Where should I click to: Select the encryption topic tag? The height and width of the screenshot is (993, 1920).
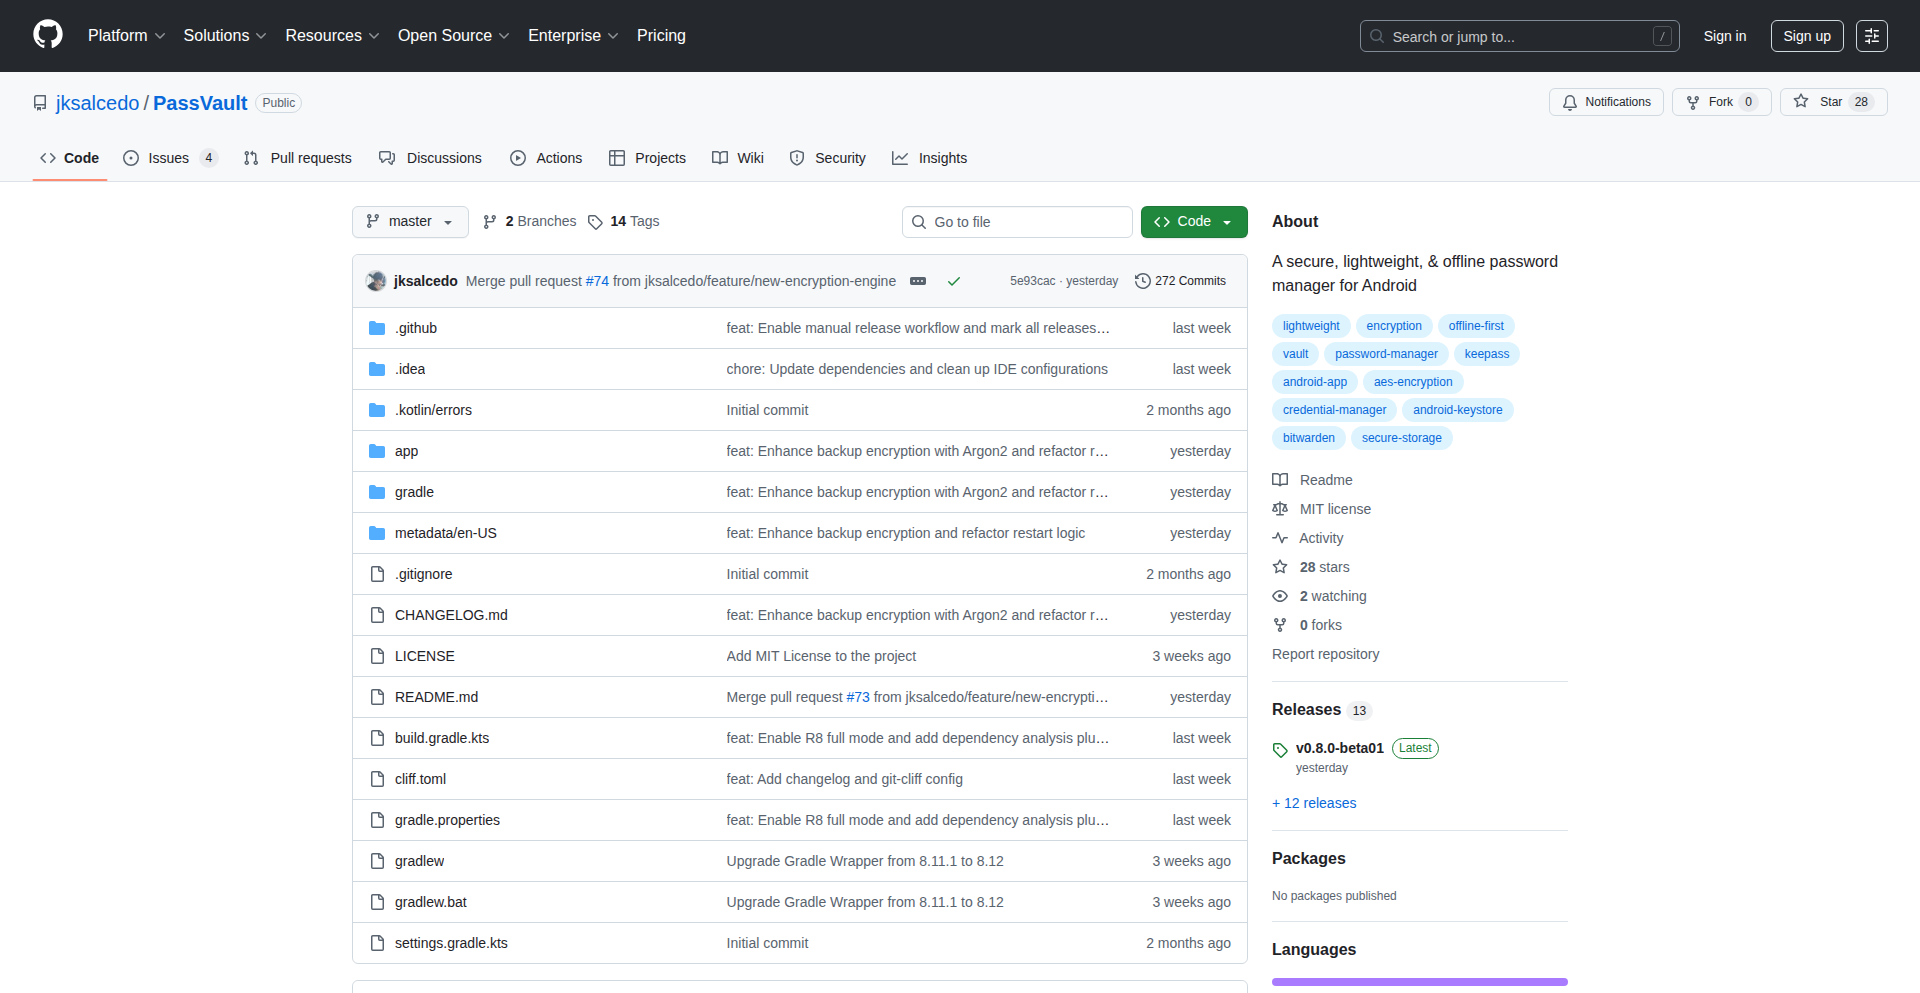(1393, 325)
